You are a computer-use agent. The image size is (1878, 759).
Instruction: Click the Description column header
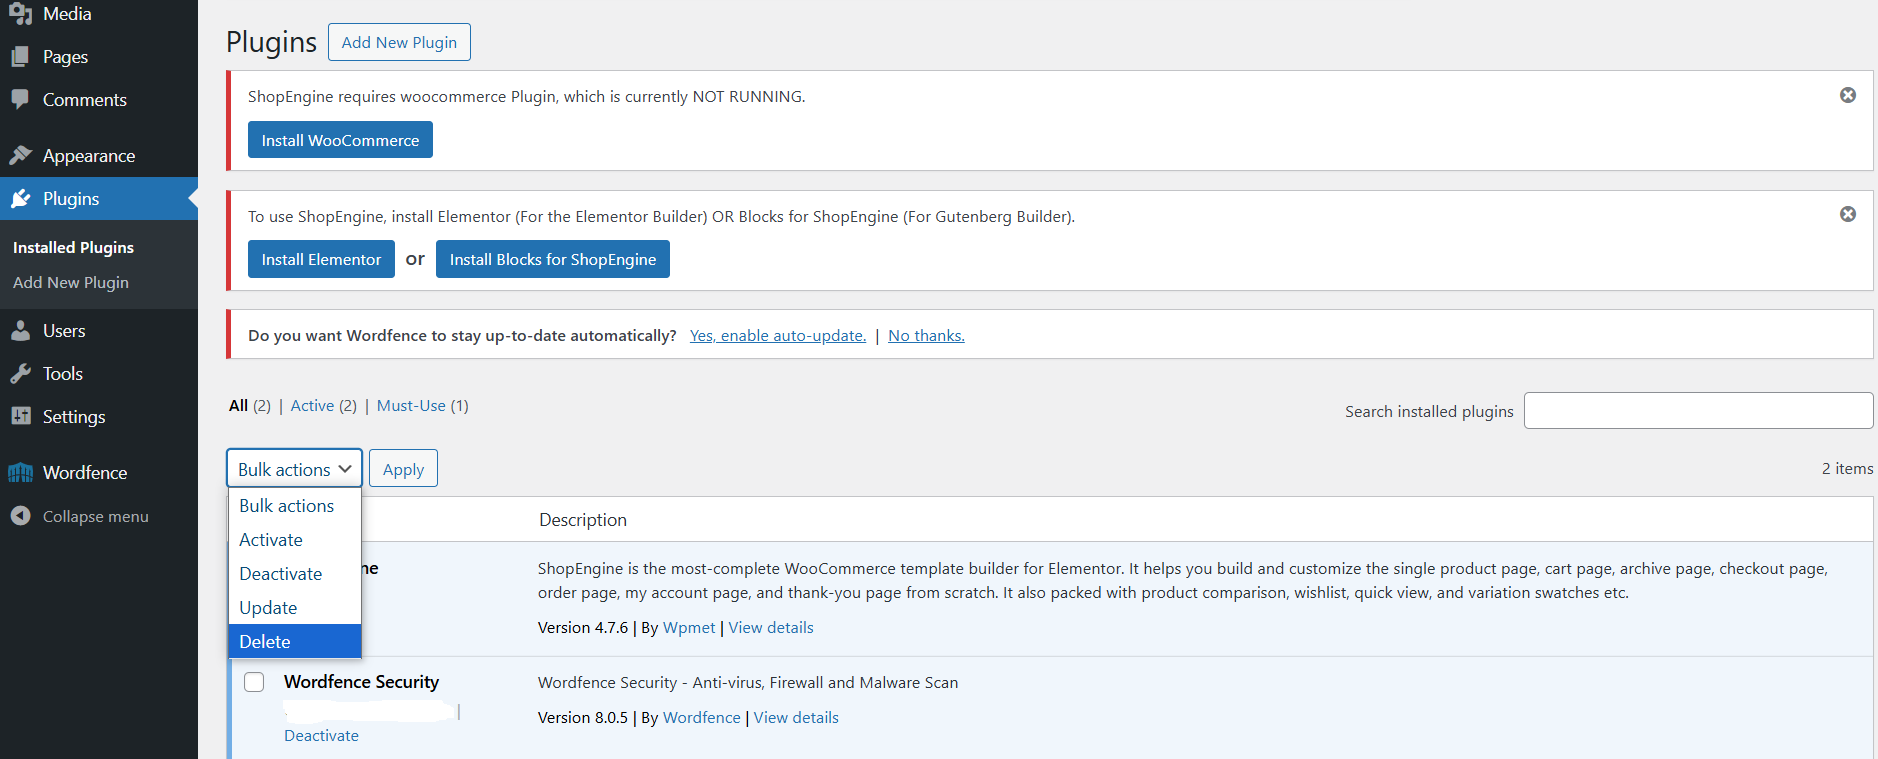pyautogui.click(x=583, y=520)
